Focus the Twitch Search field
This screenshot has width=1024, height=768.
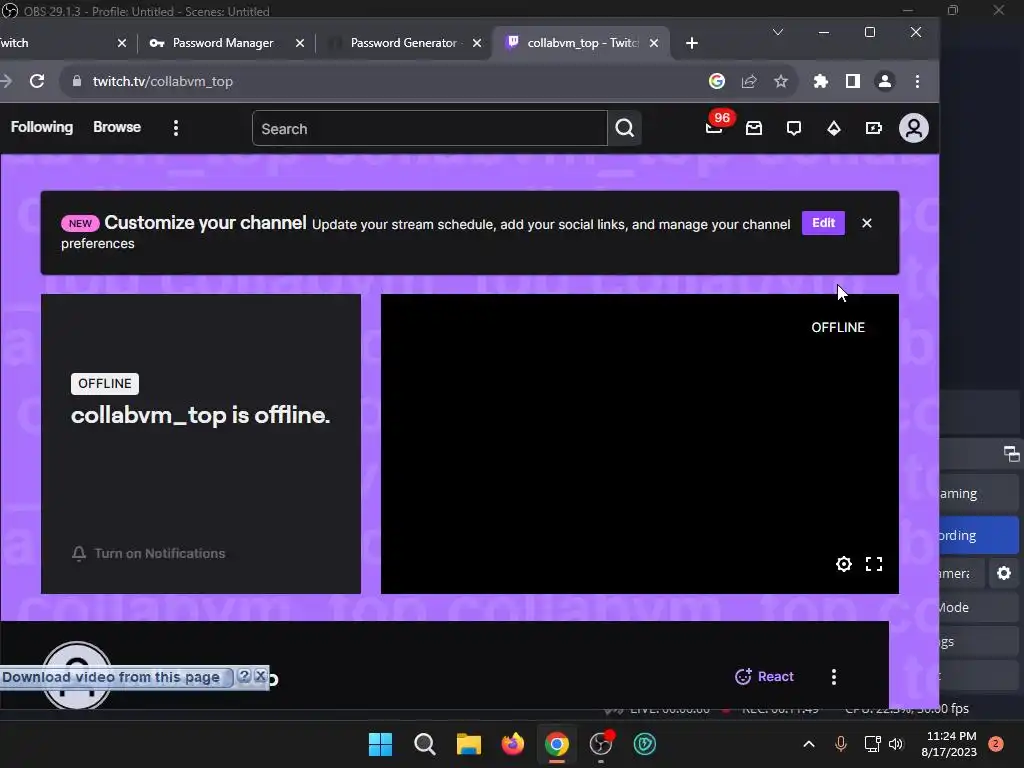point(430,128)
